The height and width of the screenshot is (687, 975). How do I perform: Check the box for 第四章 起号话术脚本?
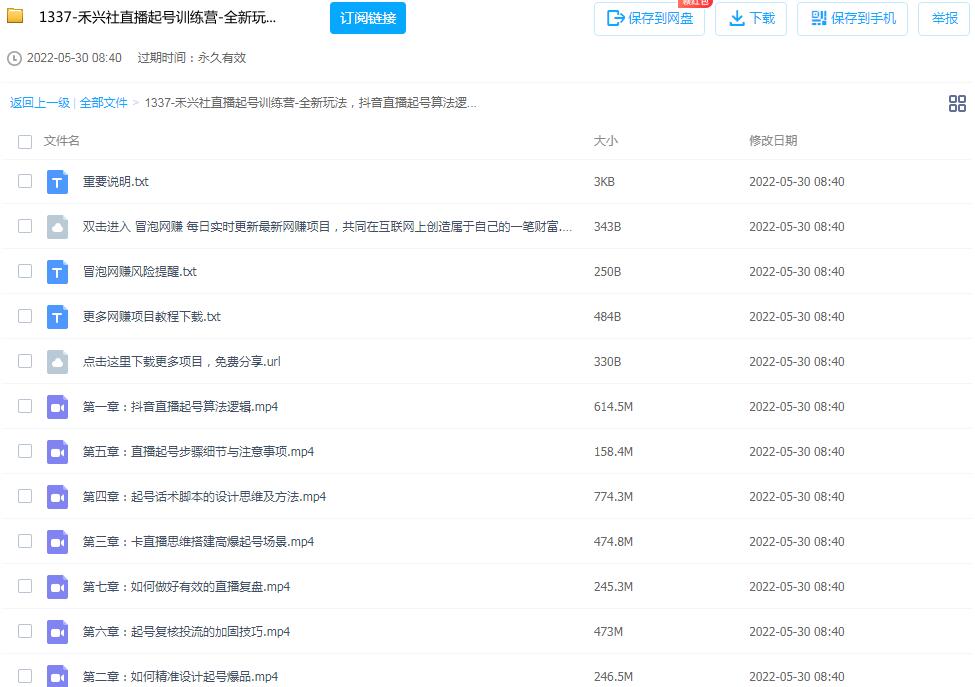(25, 496)
